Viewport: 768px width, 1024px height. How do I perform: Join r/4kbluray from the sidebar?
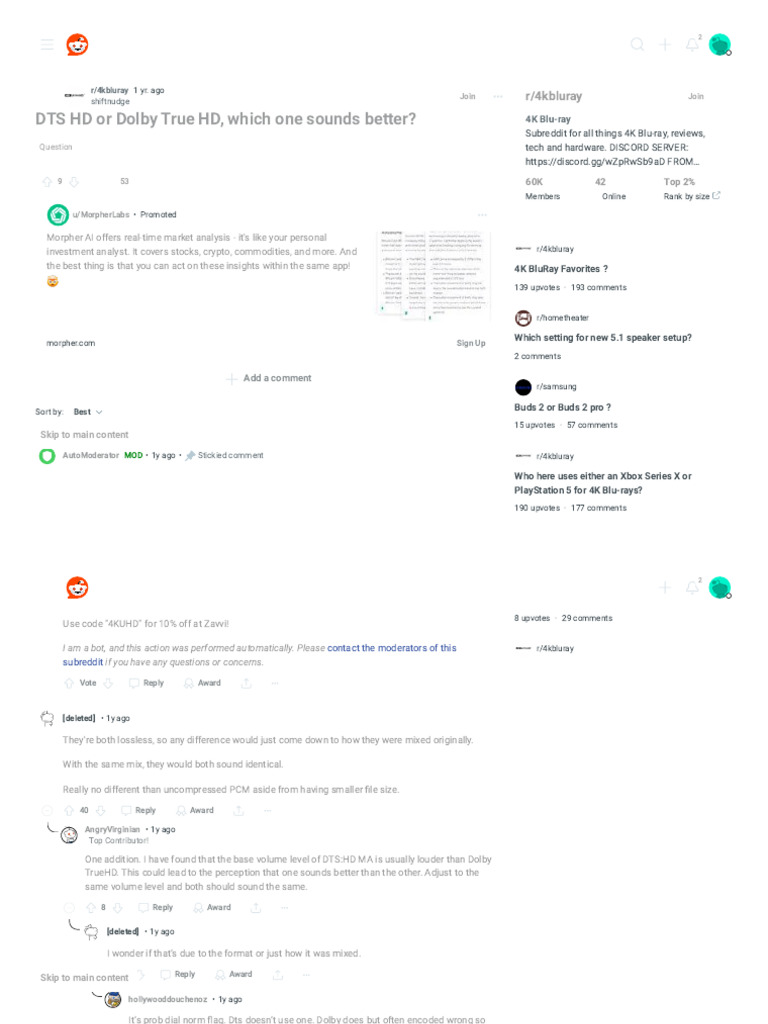[x=696, y=96]
